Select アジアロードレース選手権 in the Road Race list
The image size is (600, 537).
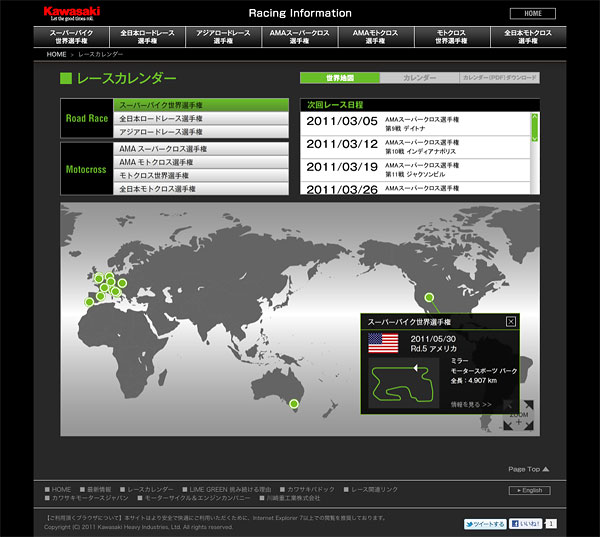point(201,132)
